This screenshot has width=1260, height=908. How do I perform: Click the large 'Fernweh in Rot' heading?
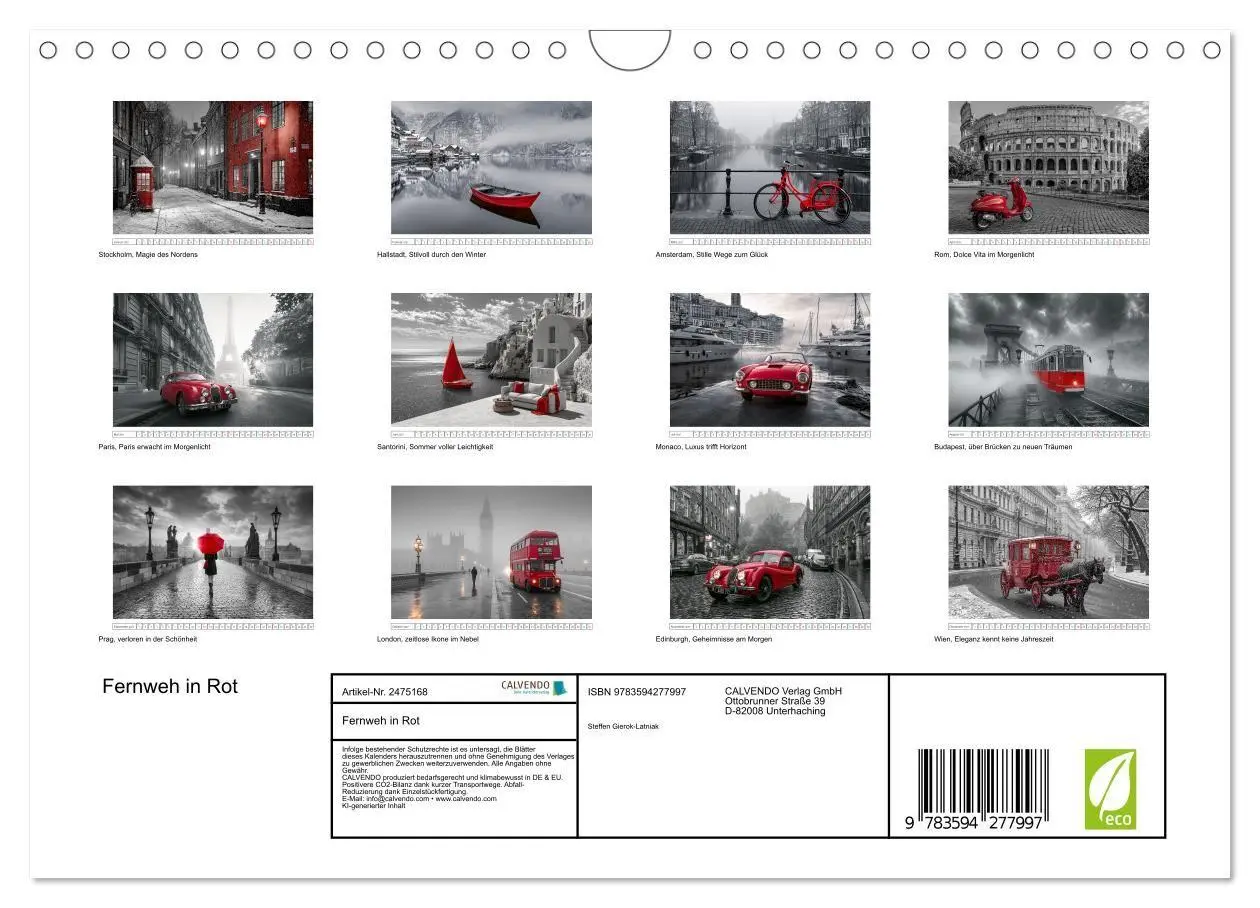(170, 687)
